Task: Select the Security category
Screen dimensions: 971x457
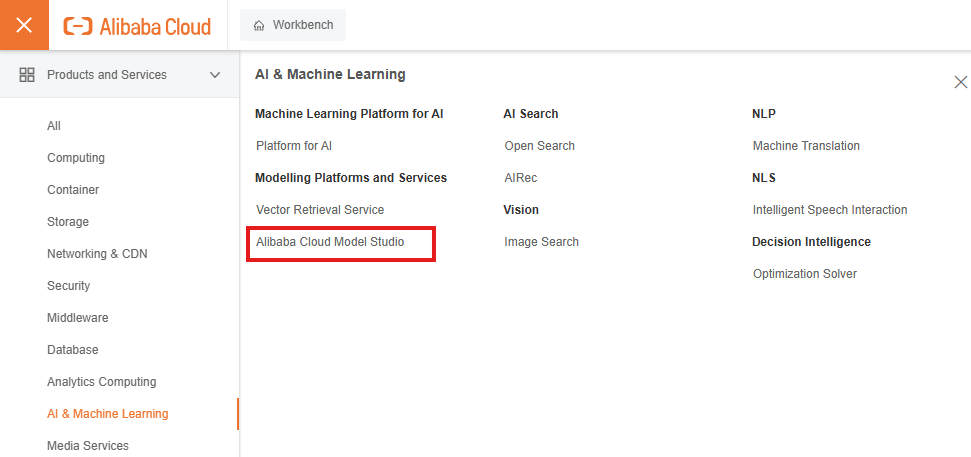Action: [69, 285]
